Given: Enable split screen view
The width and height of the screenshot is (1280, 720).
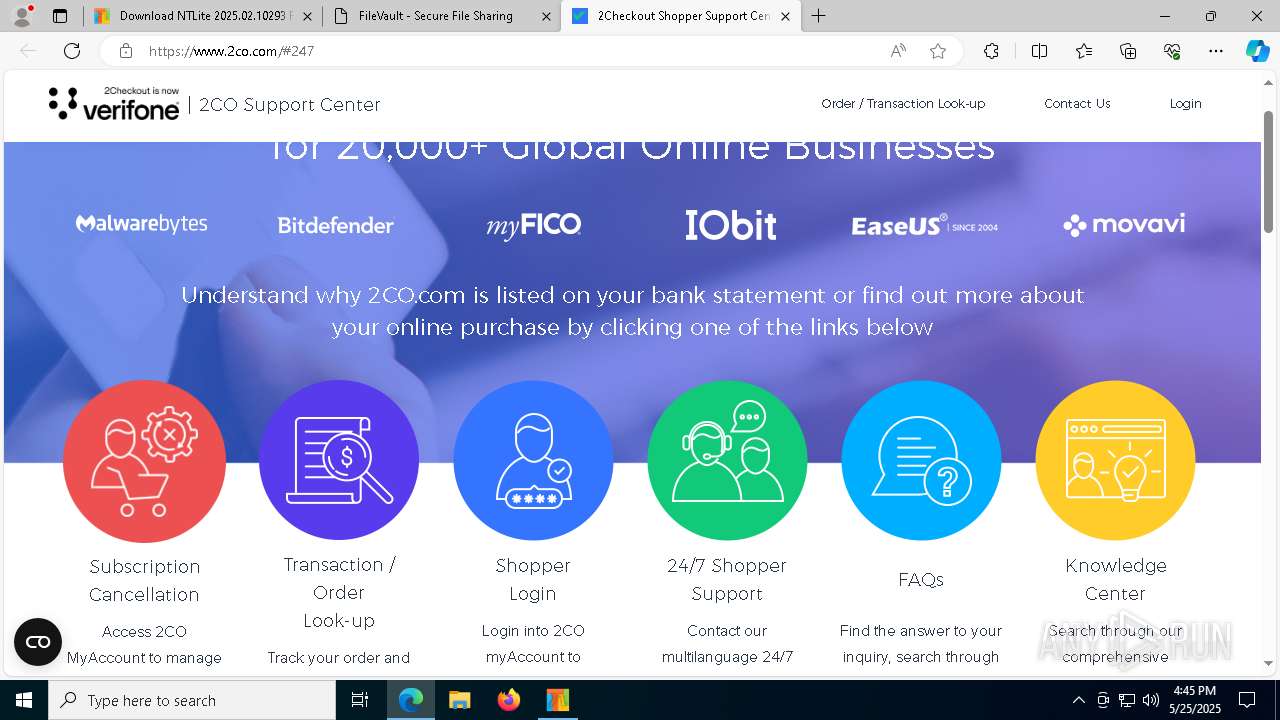Looking at the screenshot, I should coord(1039,51).
